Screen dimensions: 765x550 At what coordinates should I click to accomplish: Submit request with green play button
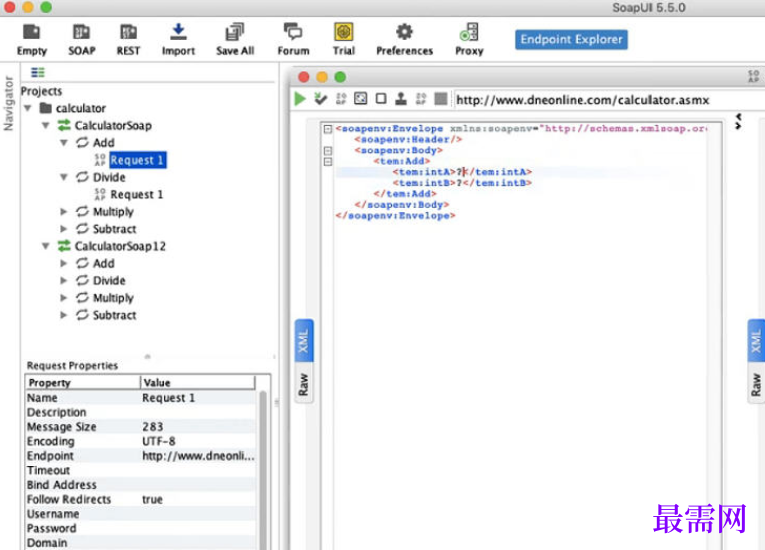point(300,99)
